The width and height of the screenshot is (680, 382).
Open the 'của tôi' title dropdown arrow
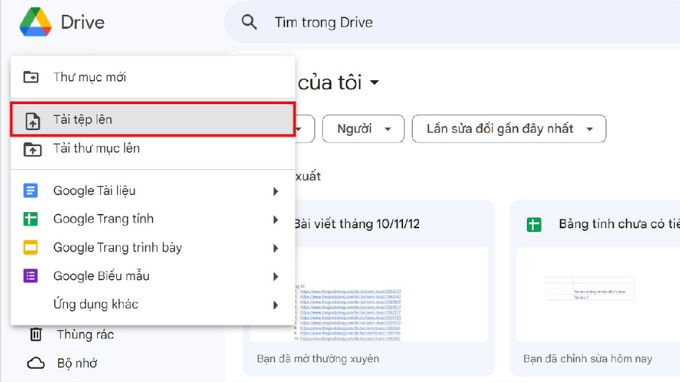[374, 82]
